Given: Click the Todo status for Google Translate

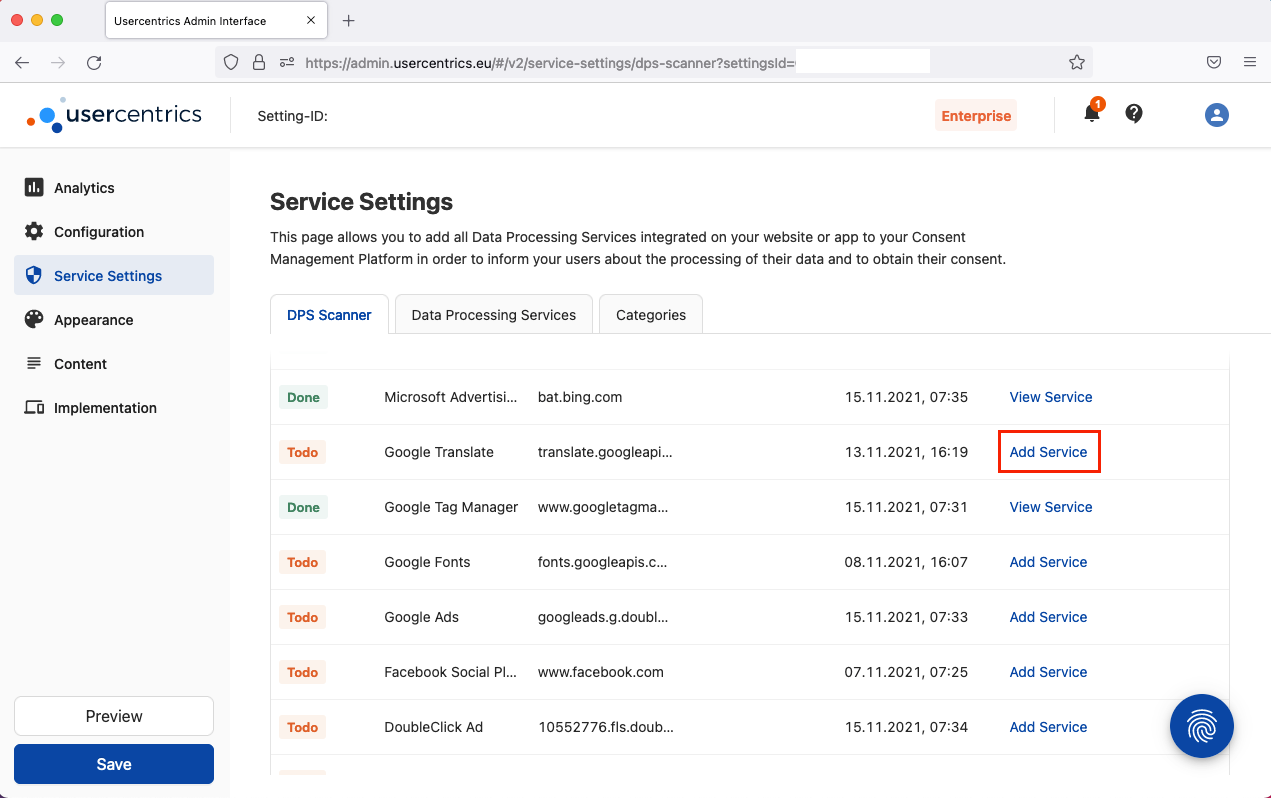Looking at the screenshot, I should coord(302,452).
